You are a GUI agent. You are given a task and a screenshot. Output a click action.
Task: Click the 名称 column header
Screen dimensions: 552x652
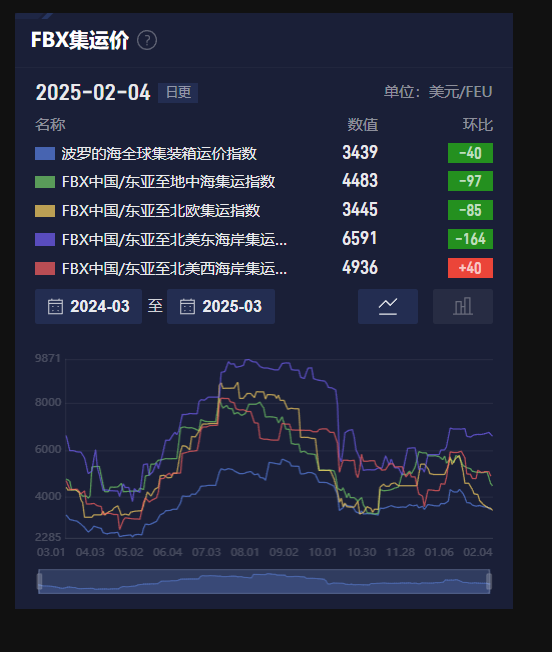pos(50,125)
